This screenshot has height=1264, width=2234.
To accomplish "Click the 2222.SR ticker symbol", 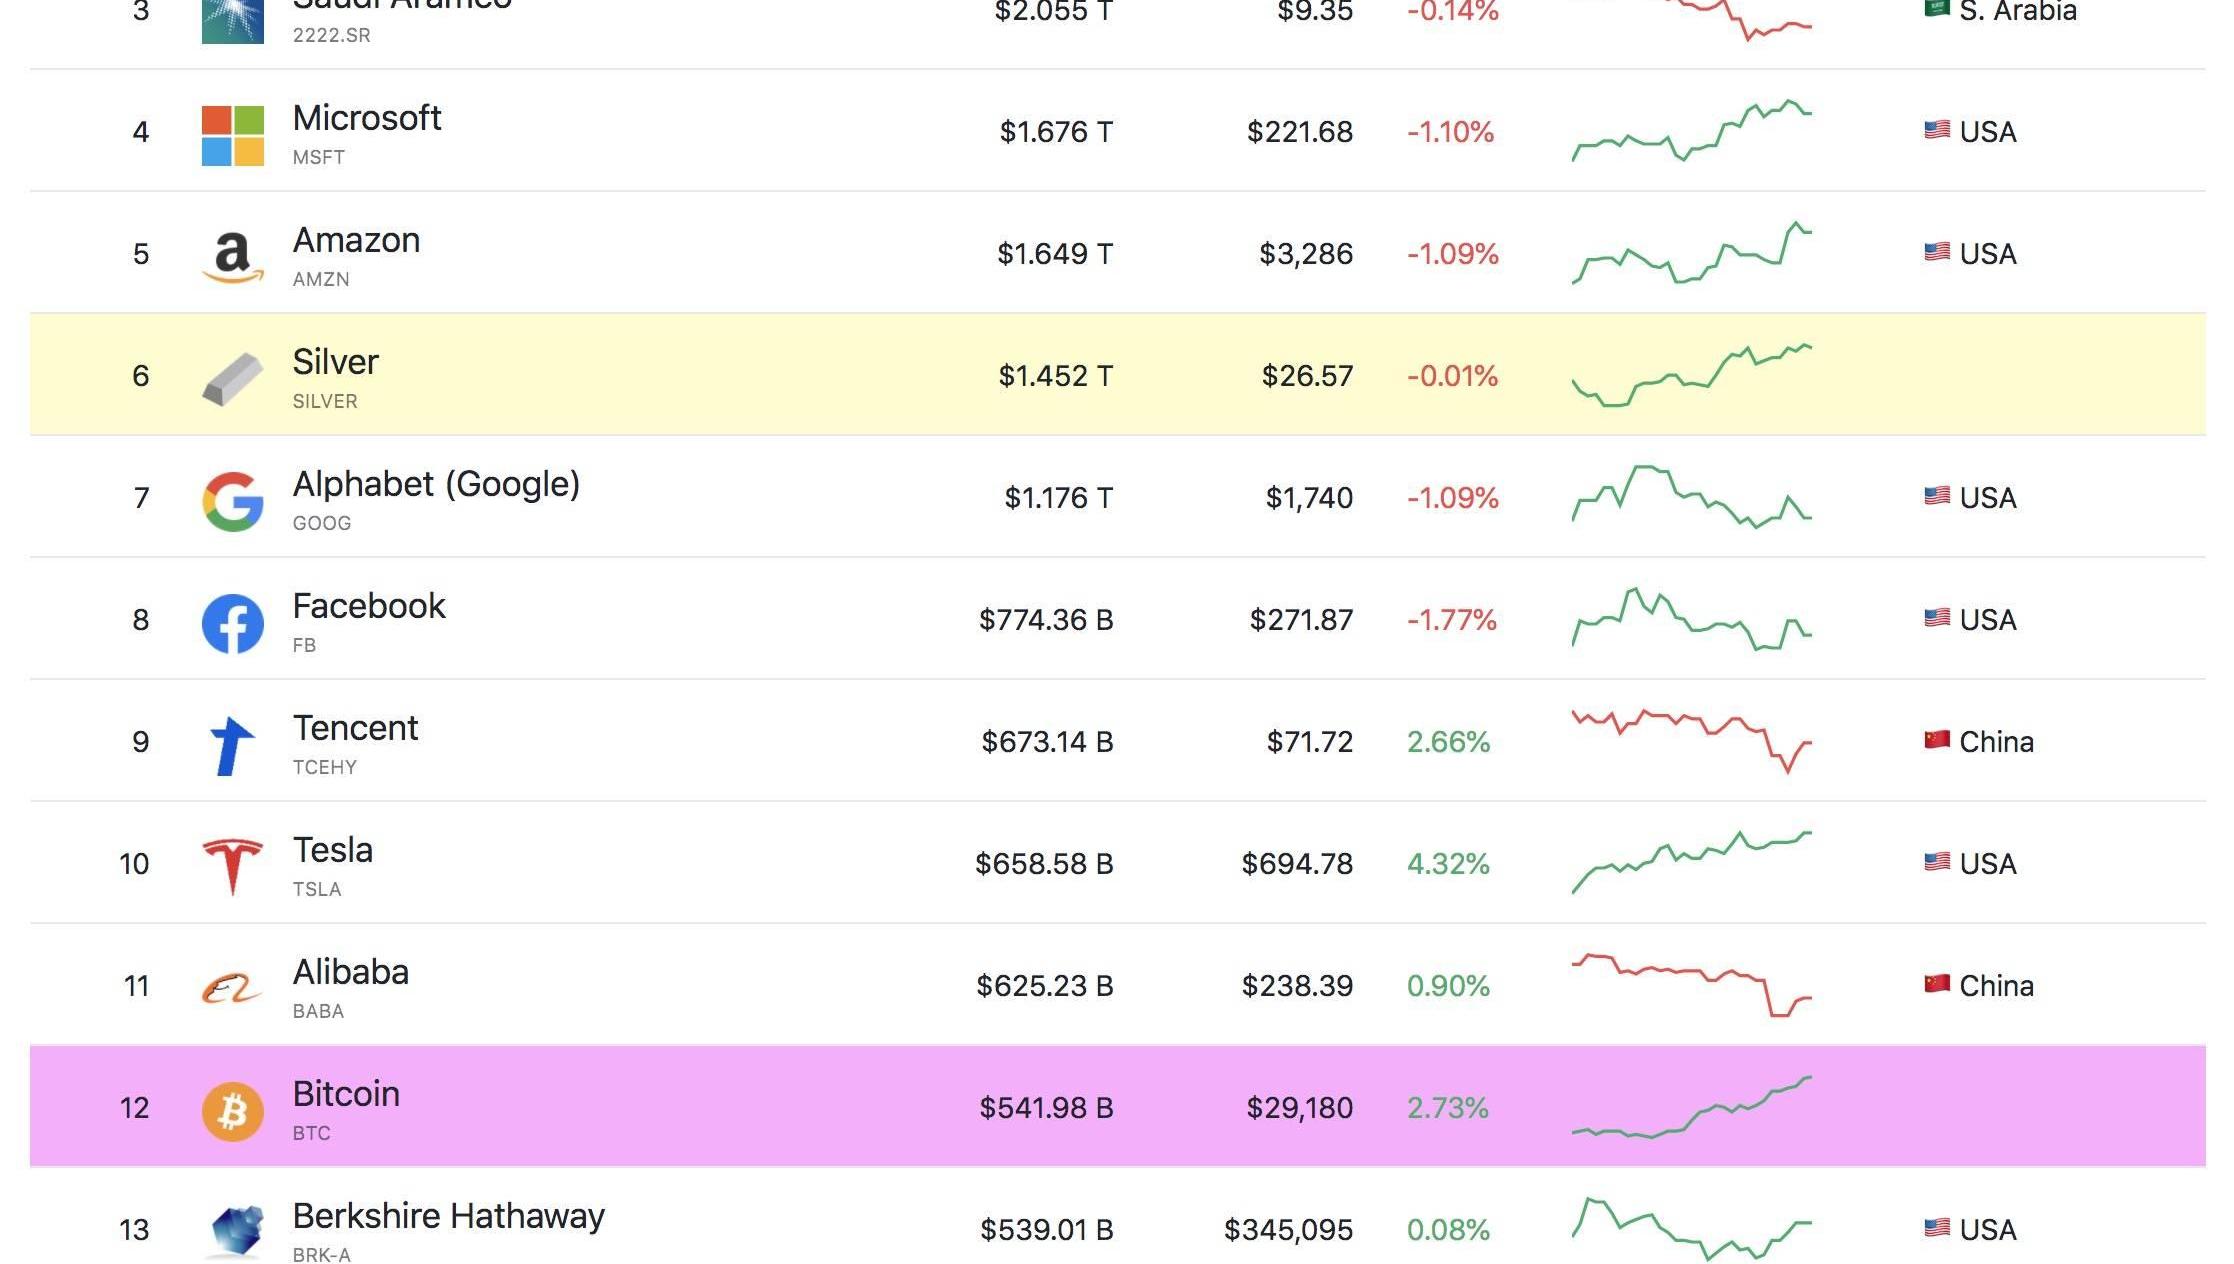I will 331,35.
